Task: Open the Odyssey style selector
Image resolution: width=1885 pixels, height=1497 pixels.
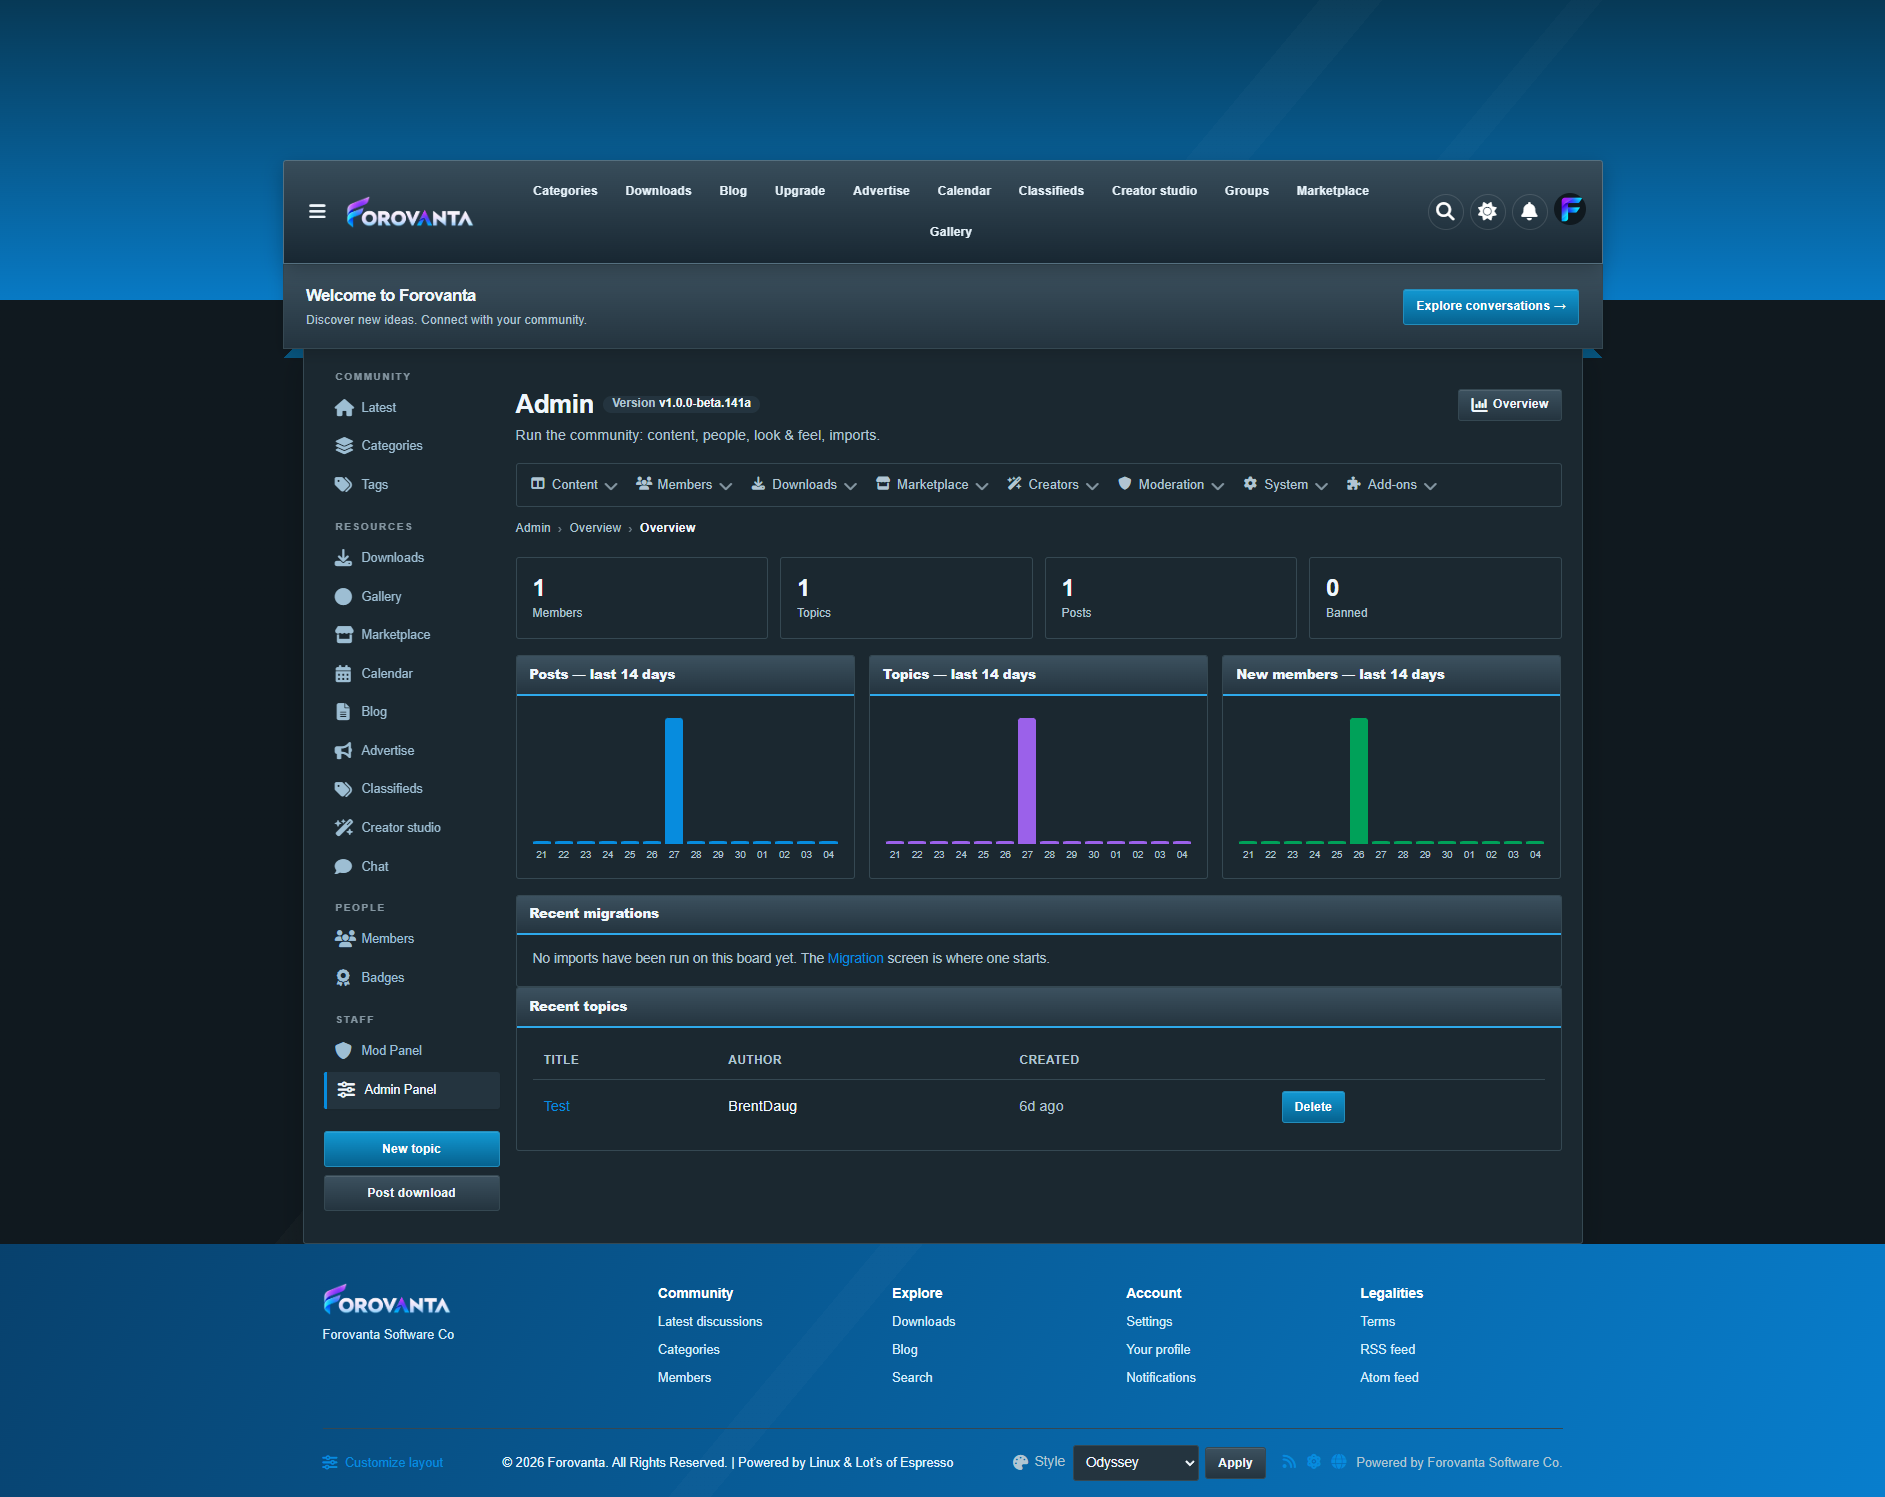Action: (1136, 1463)
